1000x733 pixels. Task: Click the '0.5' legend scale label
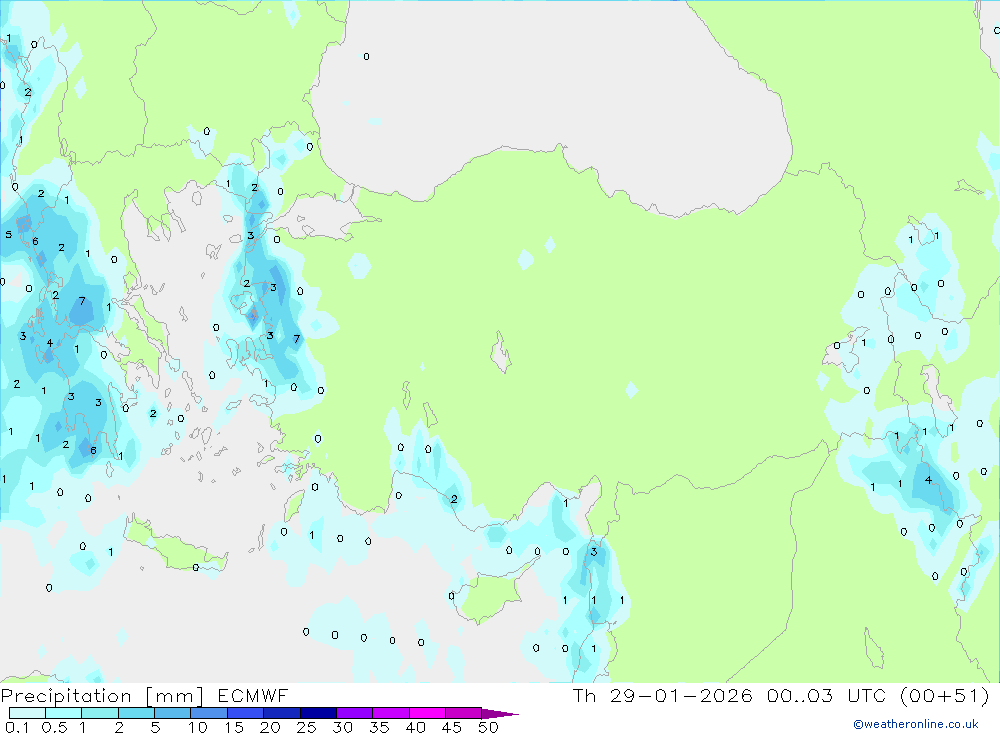click(54, 727)
